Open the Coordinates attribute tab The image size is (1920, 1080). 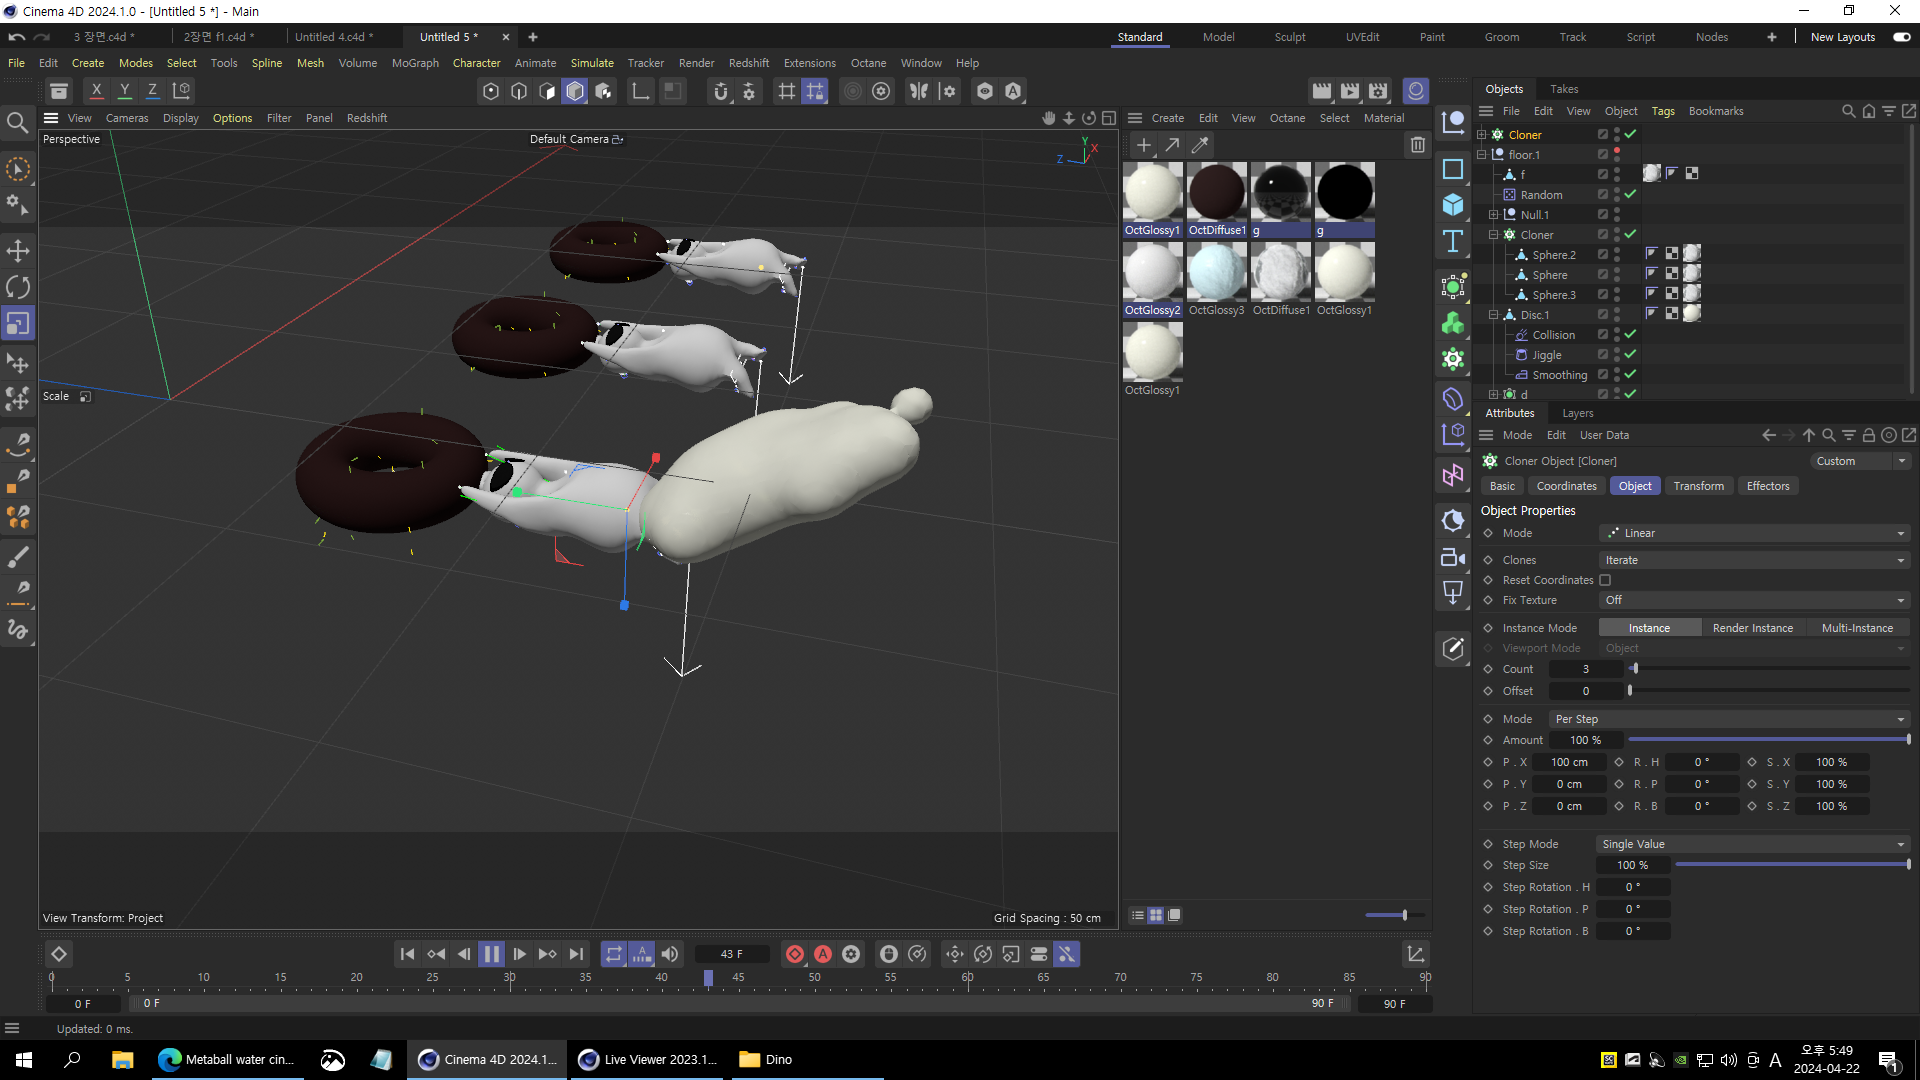click(1566, 486)
